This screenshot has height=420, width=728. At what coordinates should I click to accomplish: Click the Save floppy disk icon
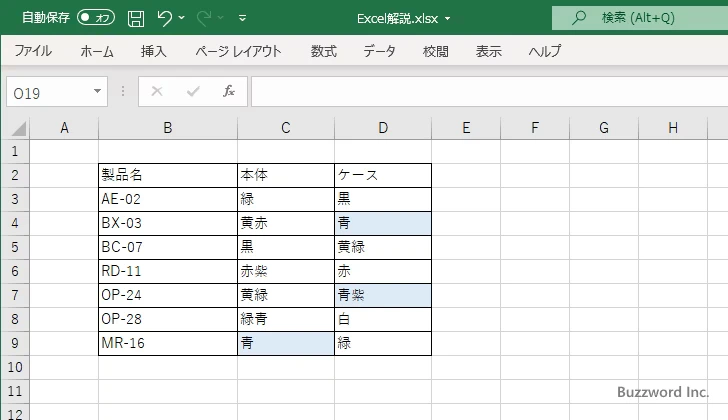point(136,18)
